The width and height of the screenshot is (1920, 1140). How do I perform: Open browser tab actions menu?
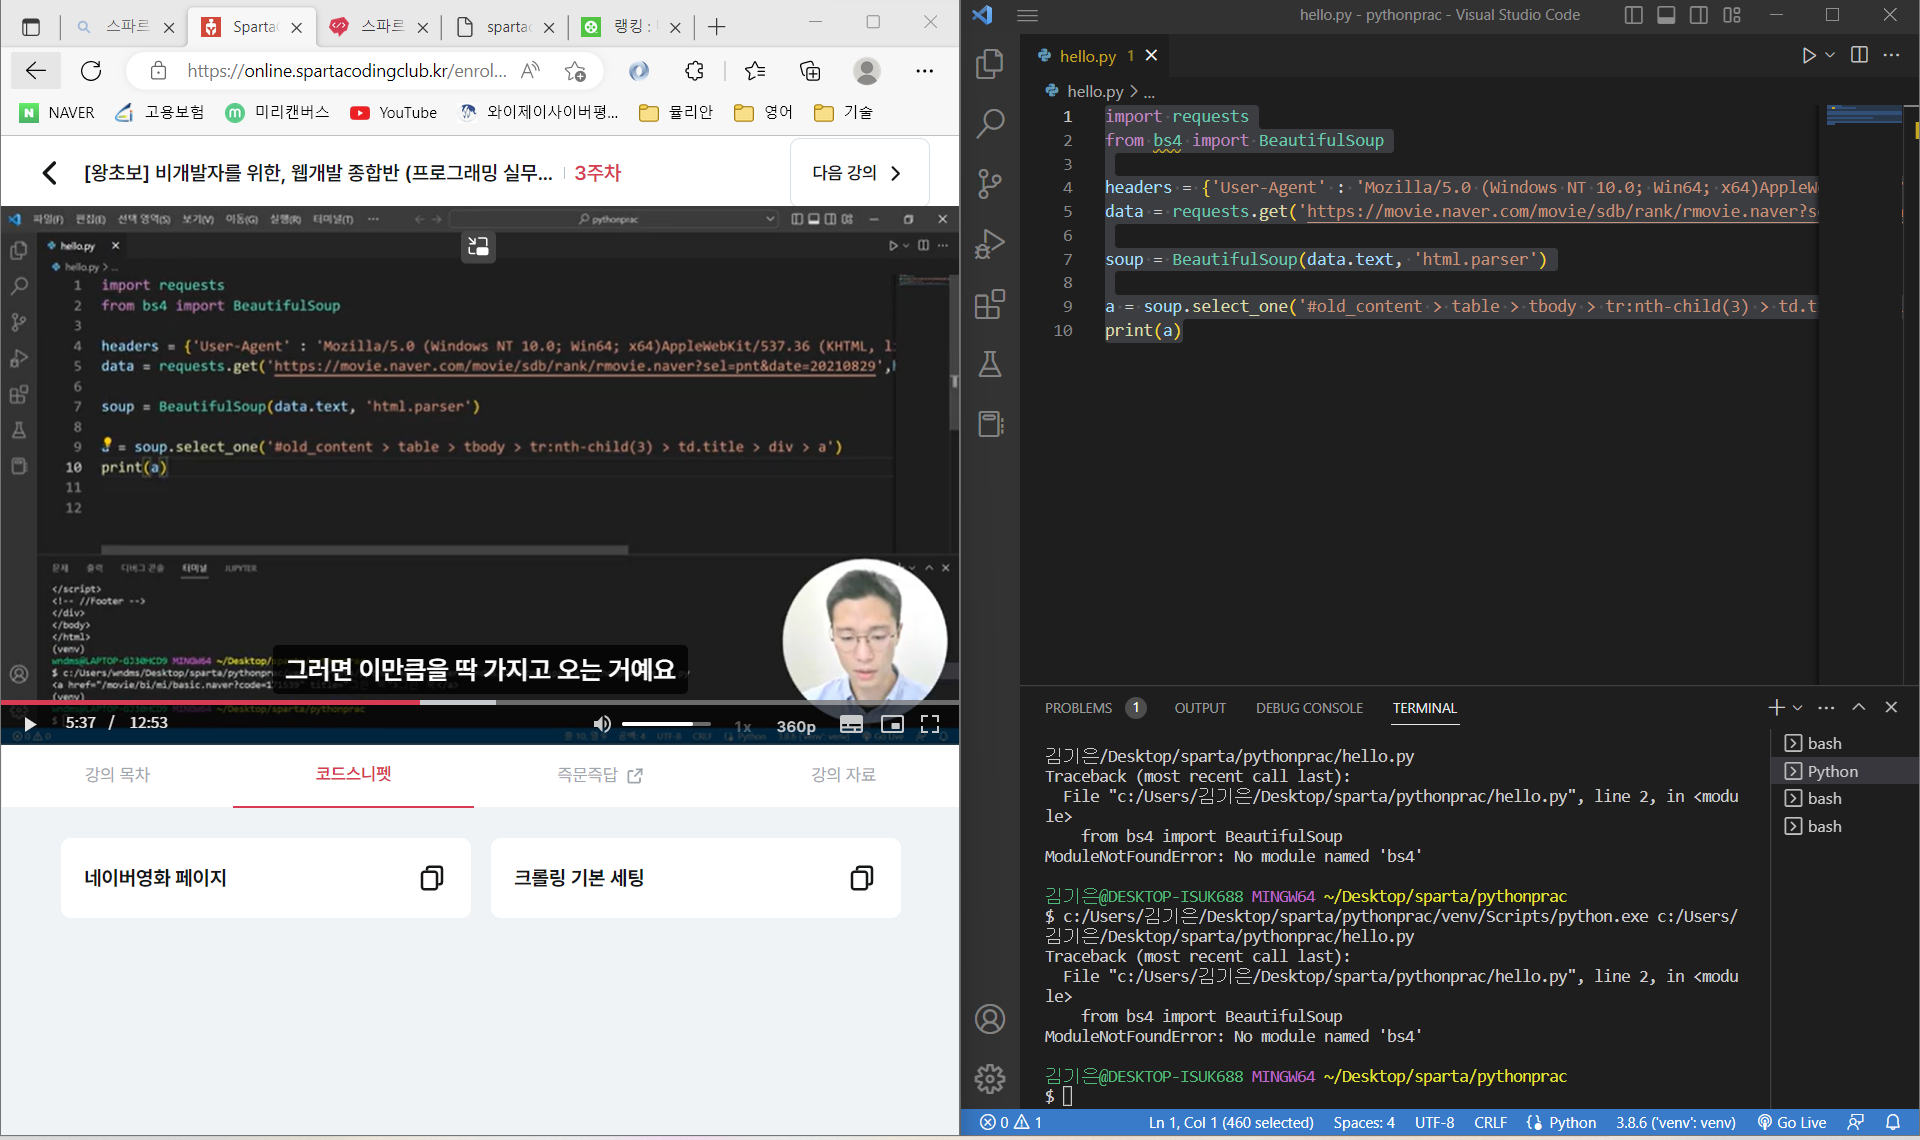tap(31, 27)
